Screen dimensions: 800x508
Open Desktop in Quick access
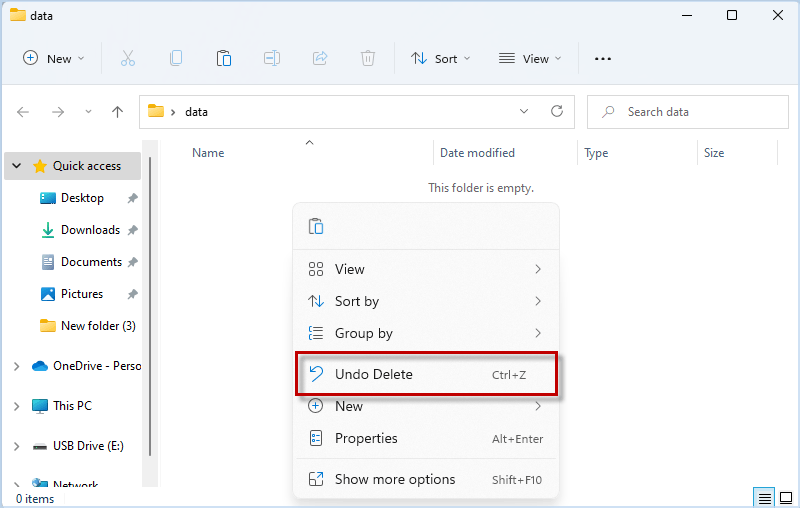tap(82, 198)
